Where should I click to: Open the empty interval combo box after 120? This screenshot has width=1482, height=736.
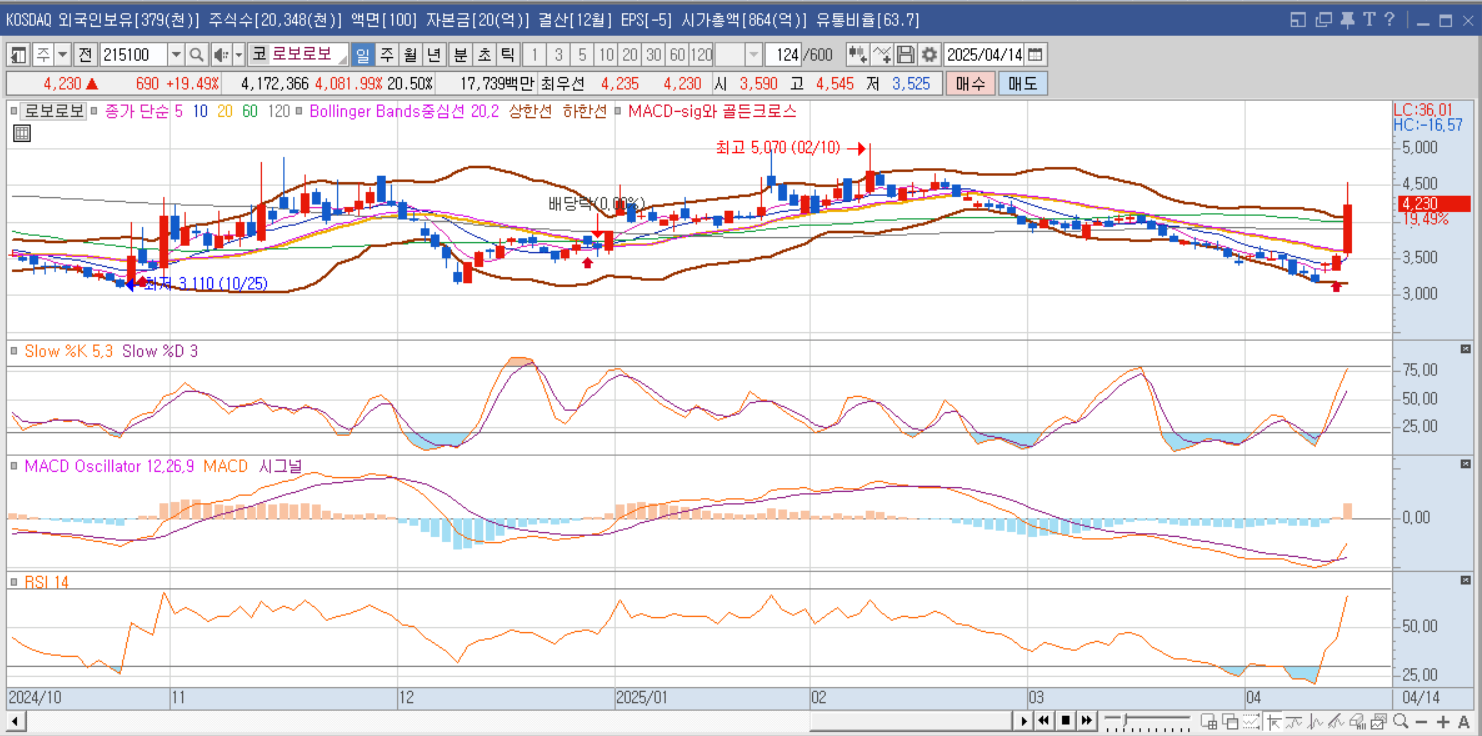click(x=739, y=55)
